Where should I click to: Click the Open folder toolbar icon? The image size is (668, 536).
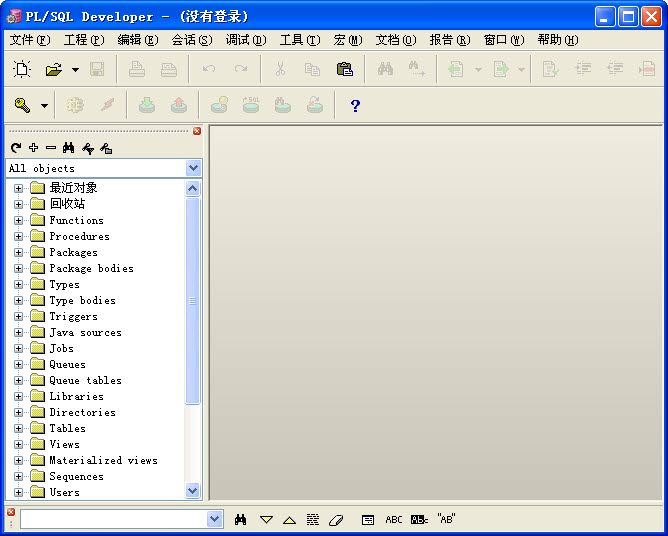click(53, 69)
